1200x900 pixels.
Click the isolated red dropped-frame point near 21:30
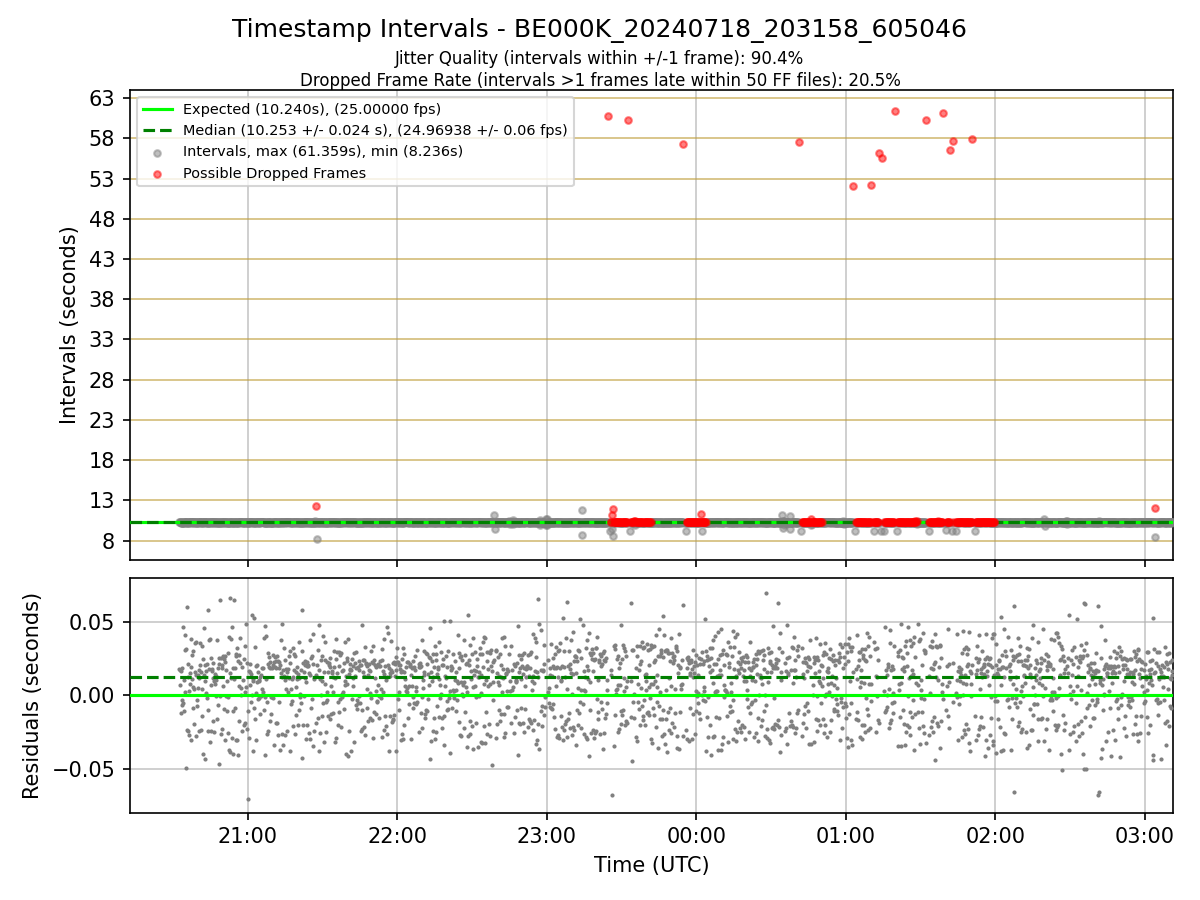click(316, 506)
